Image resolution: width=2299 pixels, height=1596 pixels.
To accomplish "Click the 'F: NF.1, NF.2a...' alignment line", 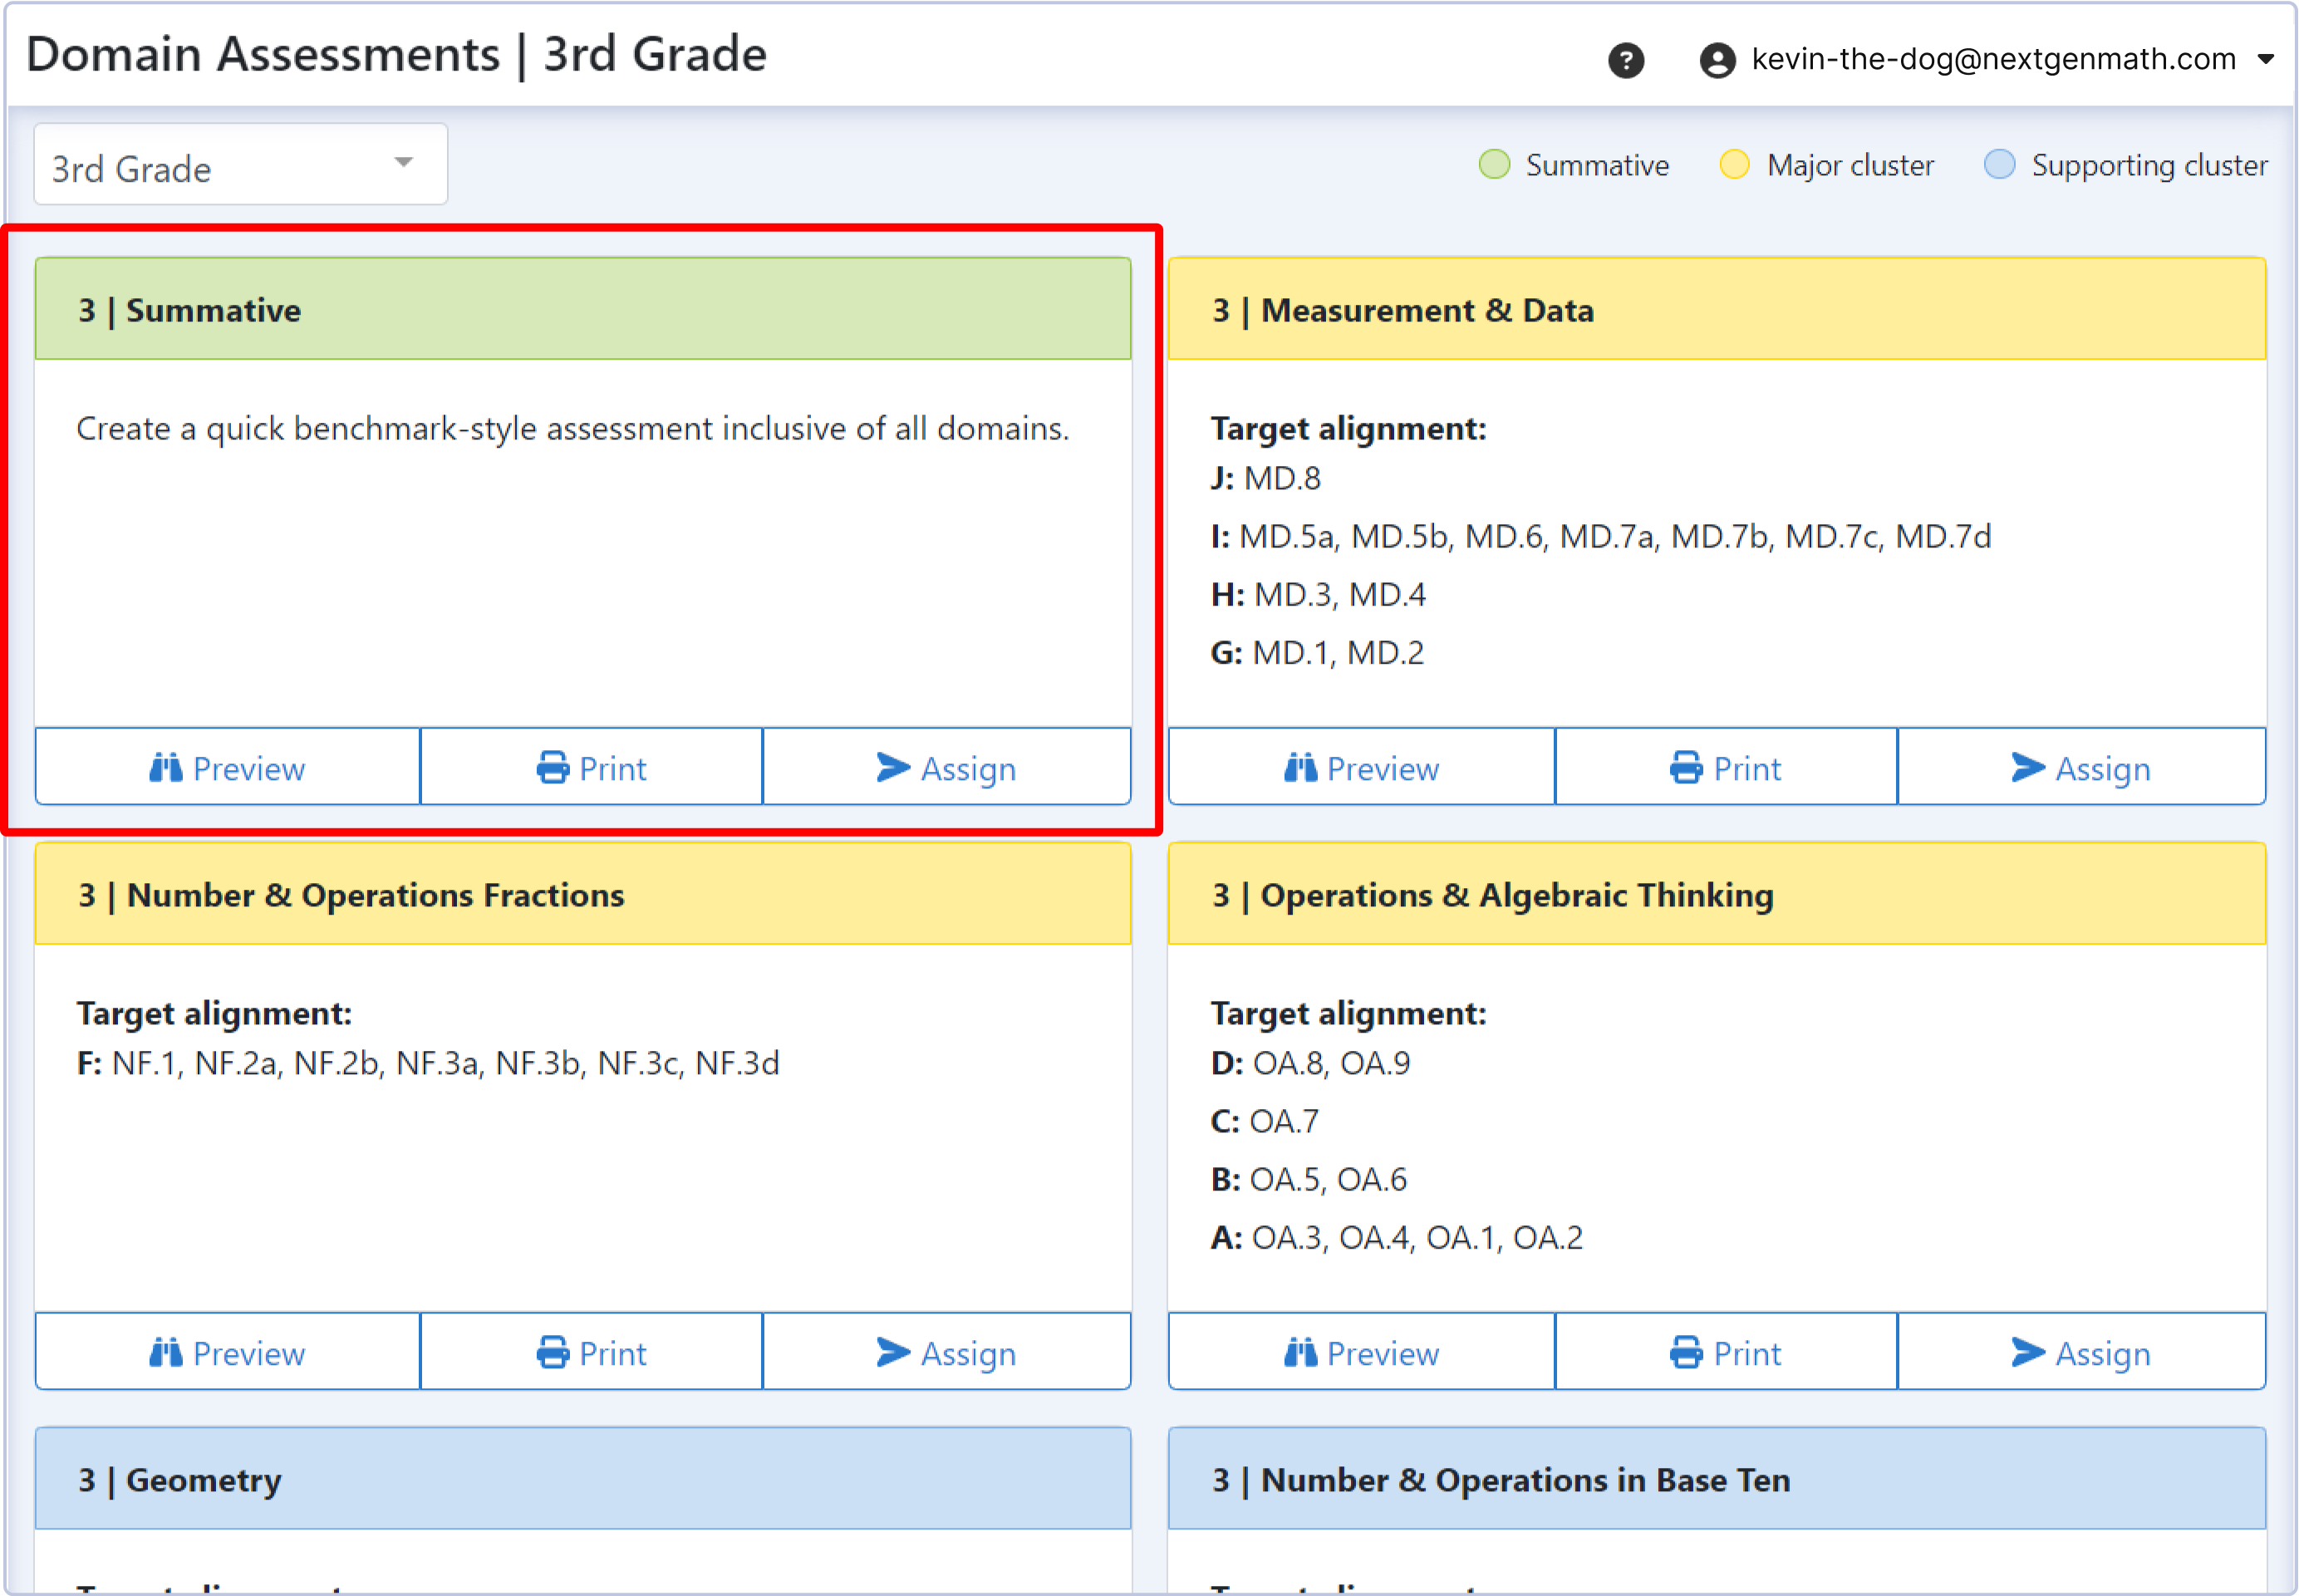I will tap(428, 1063).
